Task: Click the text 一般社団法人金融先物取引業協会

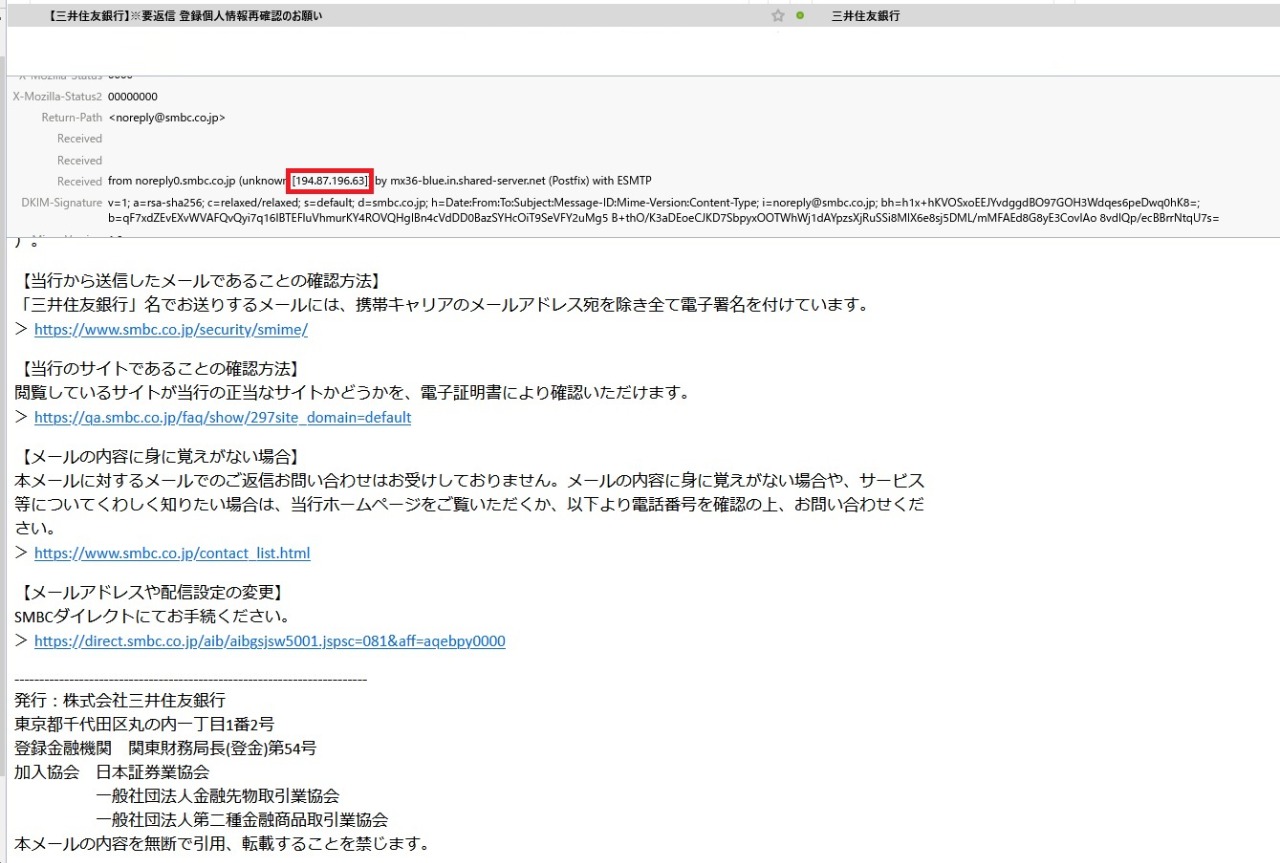Action: click(217, 795)
